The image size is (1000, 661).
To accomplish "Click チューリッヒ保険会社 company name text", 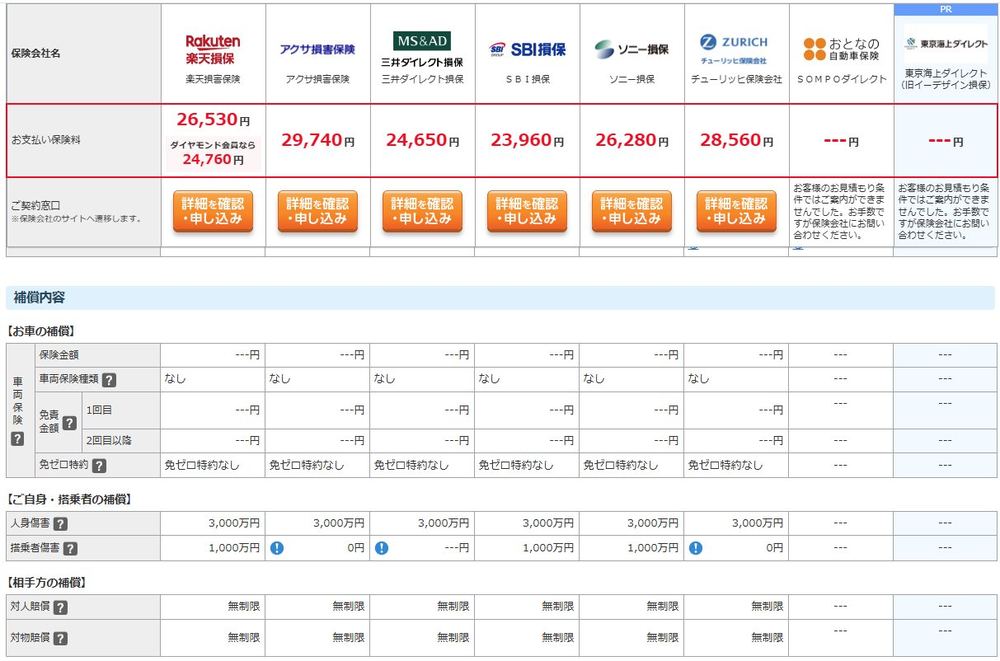I will pos(736,80).
